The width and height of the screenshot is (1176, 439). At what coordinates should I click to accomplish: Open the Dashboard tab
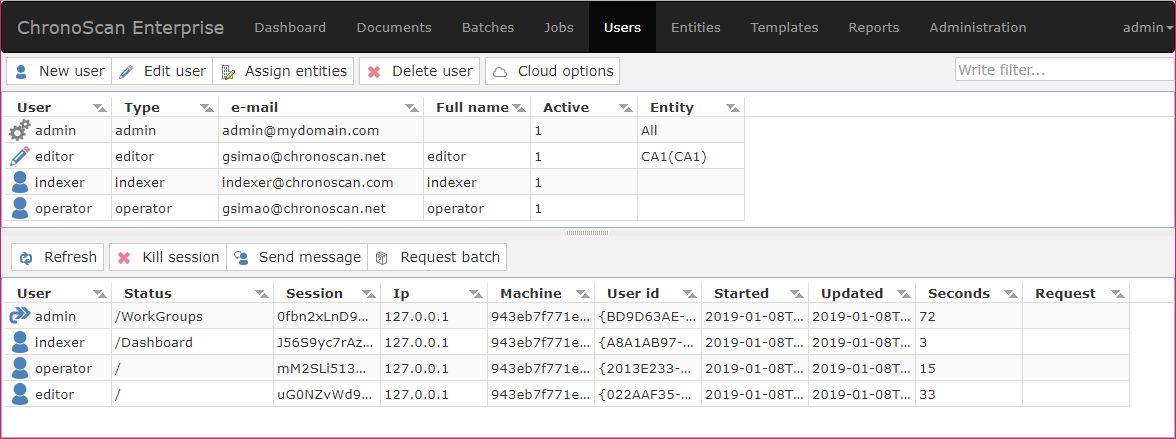click(x=290, y=28)
